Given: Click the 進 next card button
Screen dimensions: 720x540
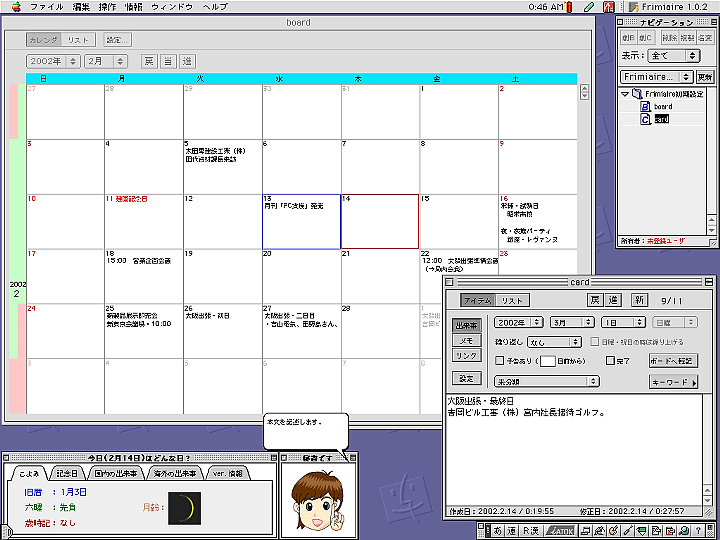Looking at the screenshot, I should point(613,301).
